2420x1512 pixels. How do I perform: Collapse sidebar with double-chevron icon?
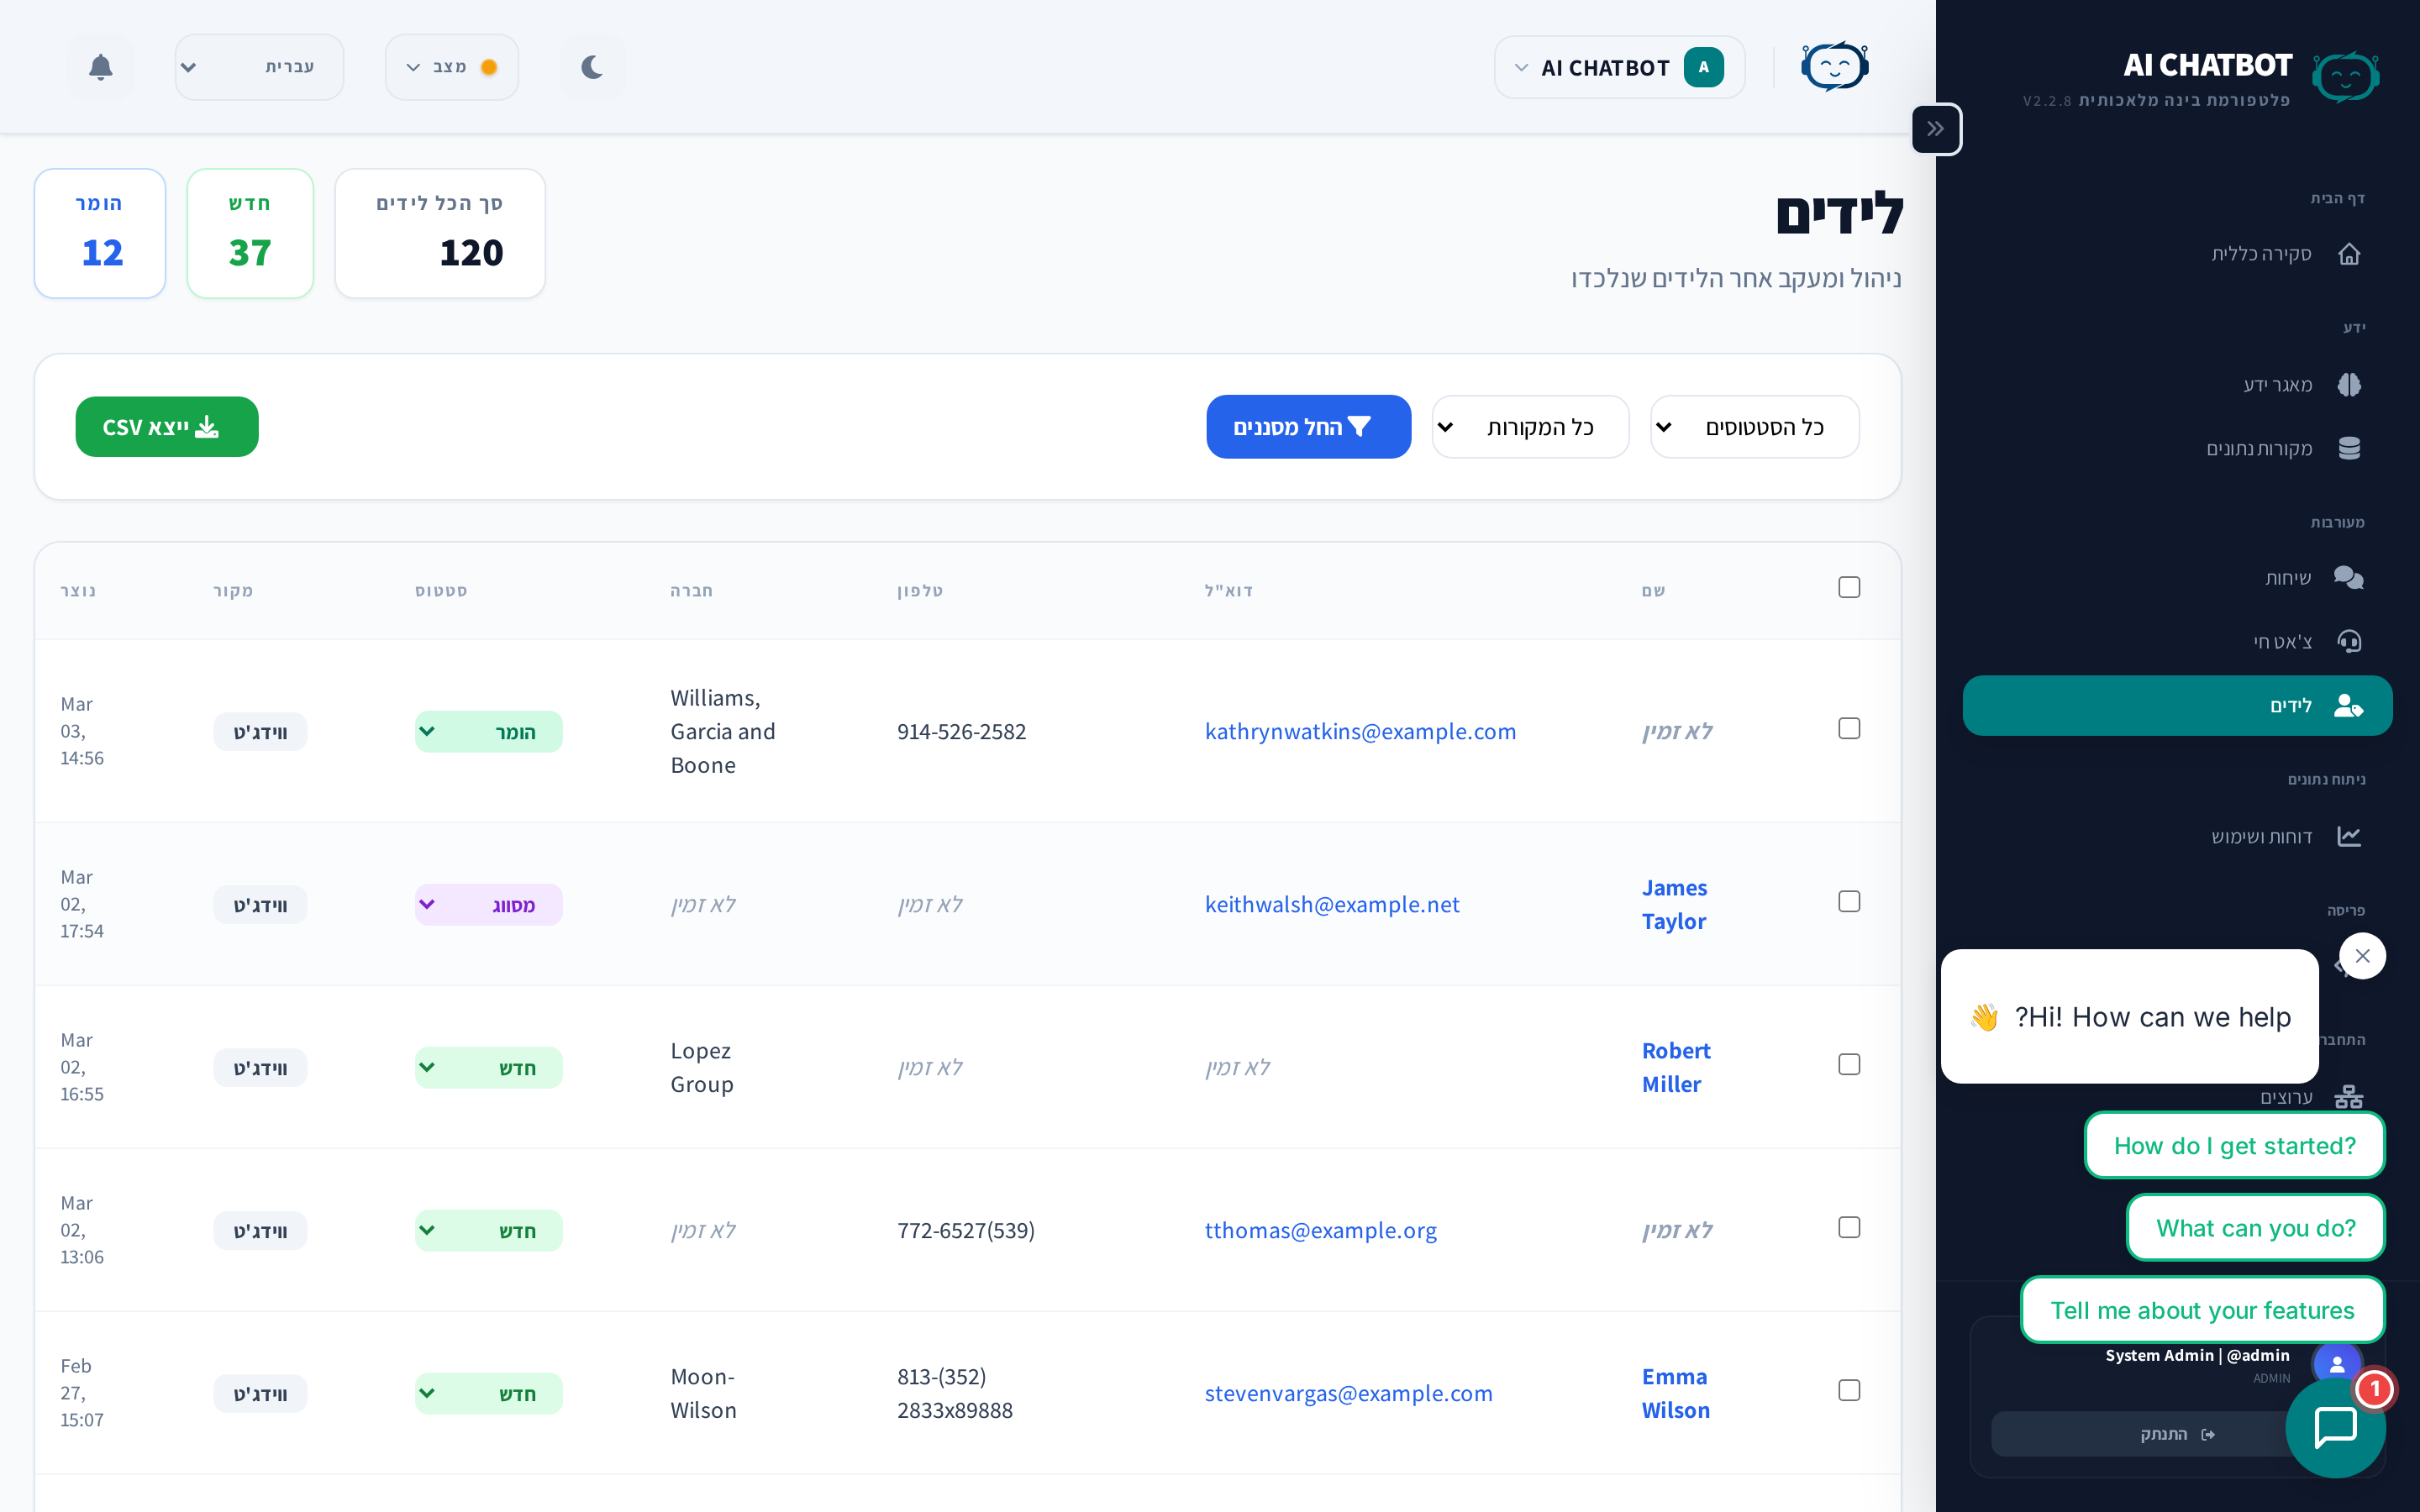click(x=1935, y=129)
